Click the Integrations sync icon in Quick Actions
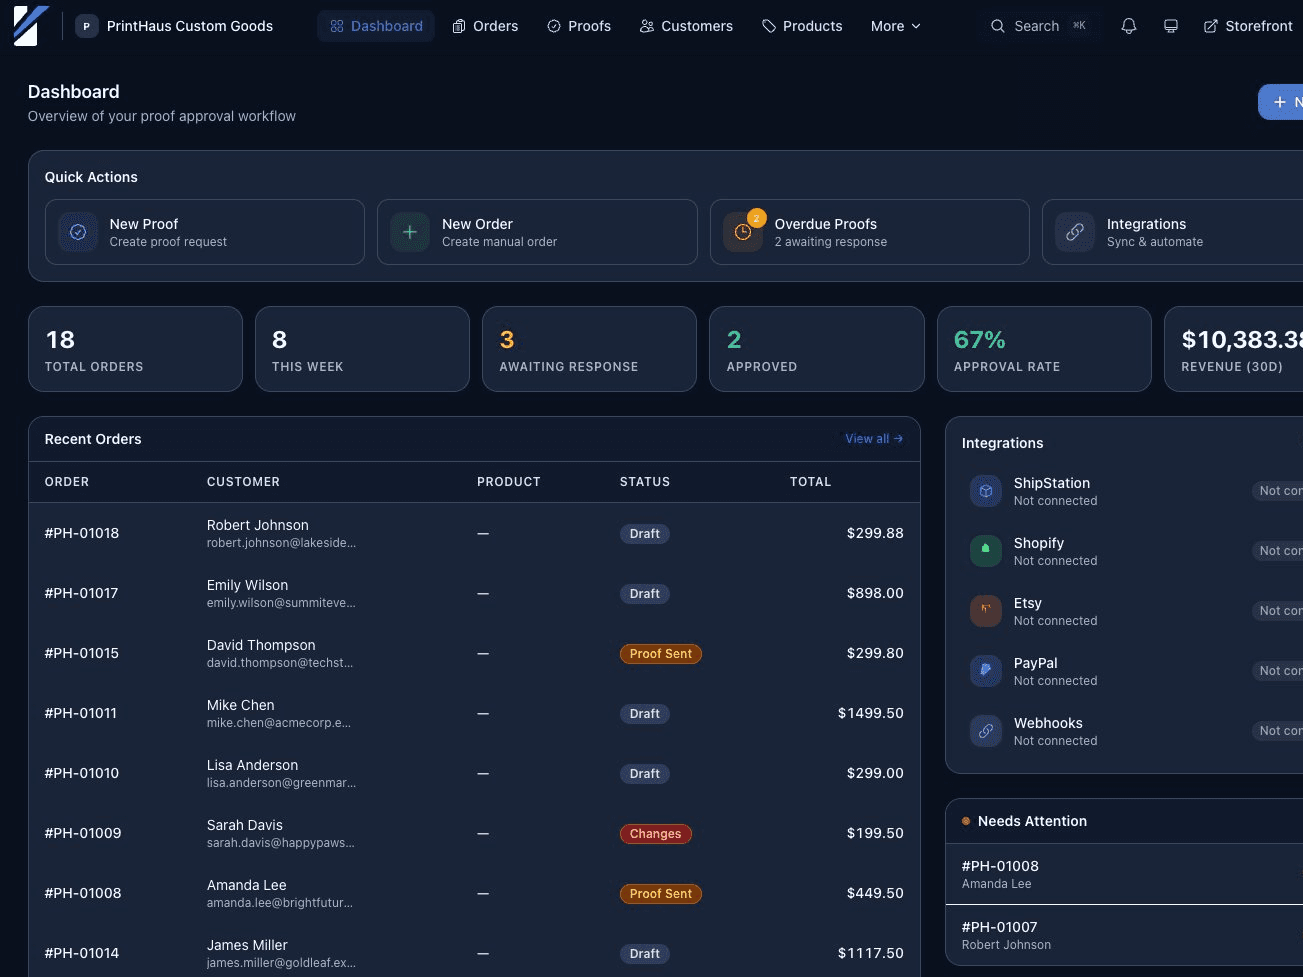Image resolution: width=1303 pixels, height=977 pixels. [x=1075, y=231]
